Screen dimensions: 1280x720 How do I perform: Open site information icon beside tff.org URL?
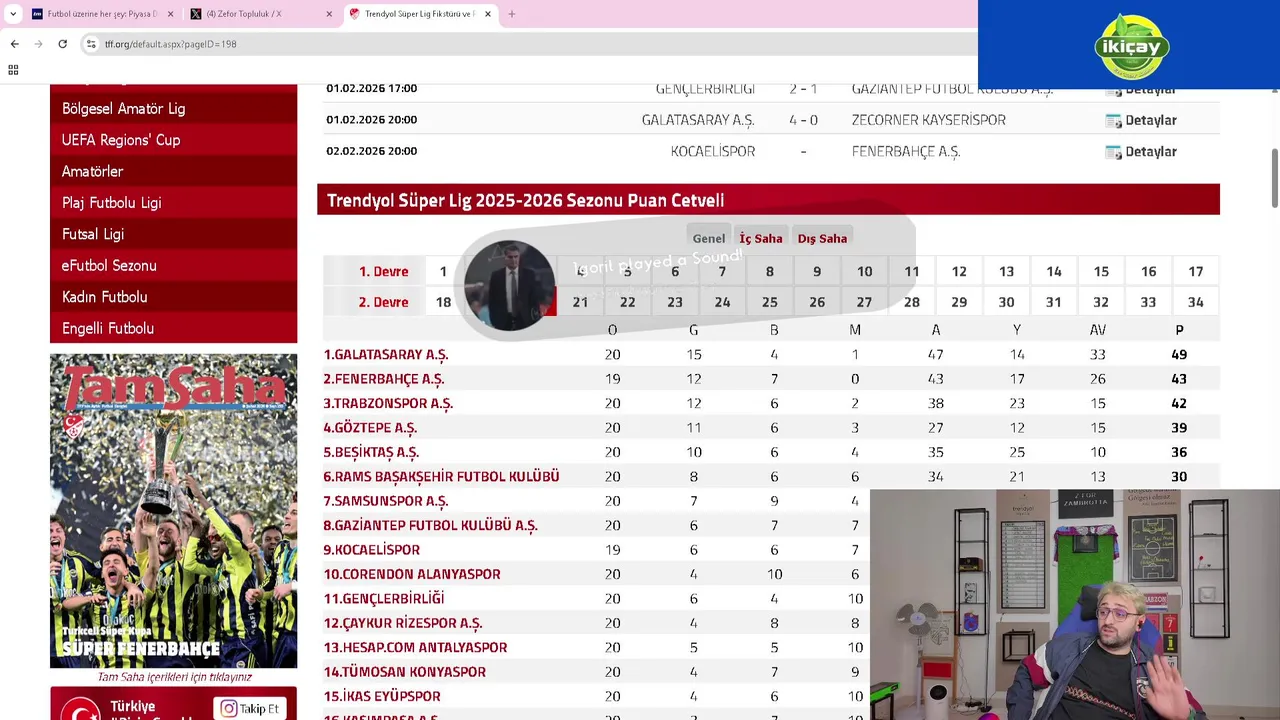click(x=91, y=44)
